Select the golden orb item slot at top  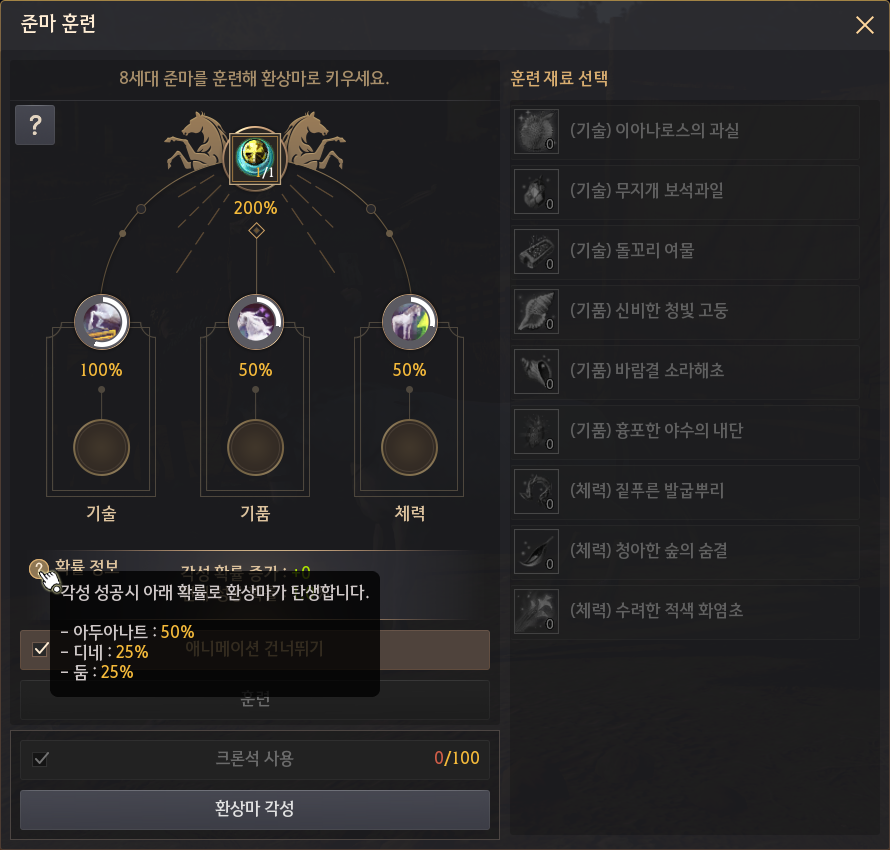(255, 158)
